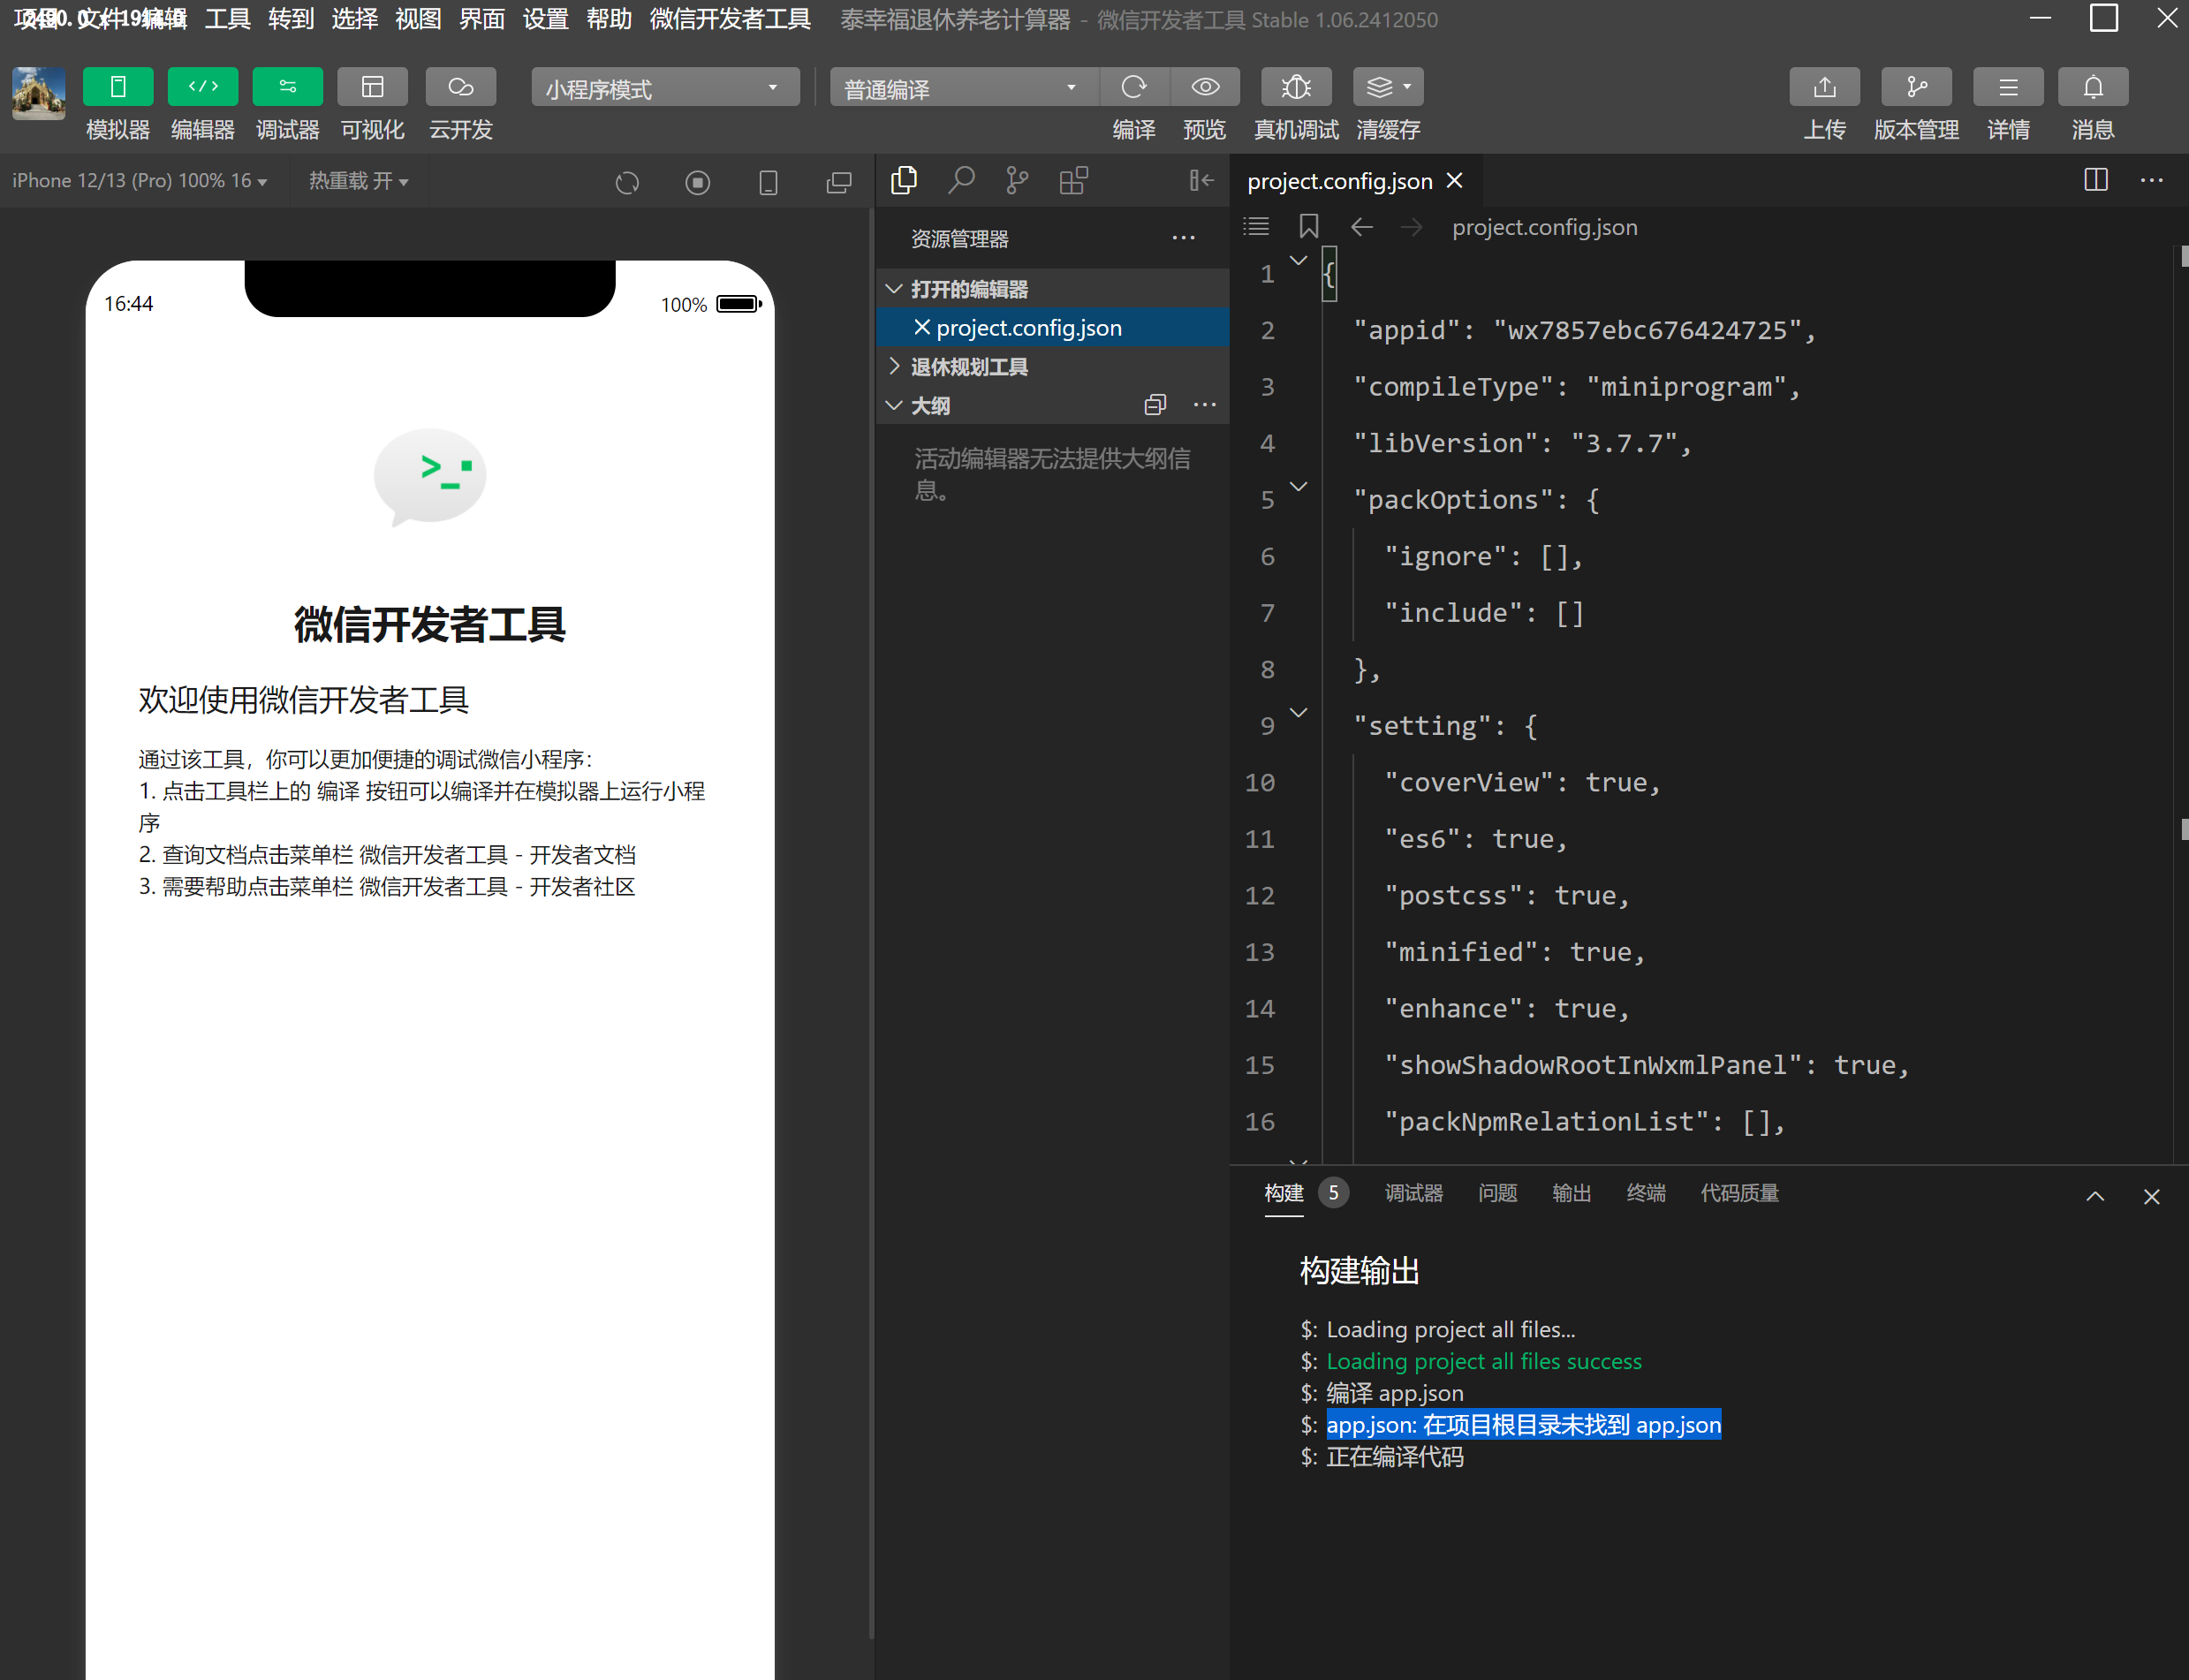Click the user avatar thumbnail
Viewport: 2189px width, 1680px height.
point(39,94)
